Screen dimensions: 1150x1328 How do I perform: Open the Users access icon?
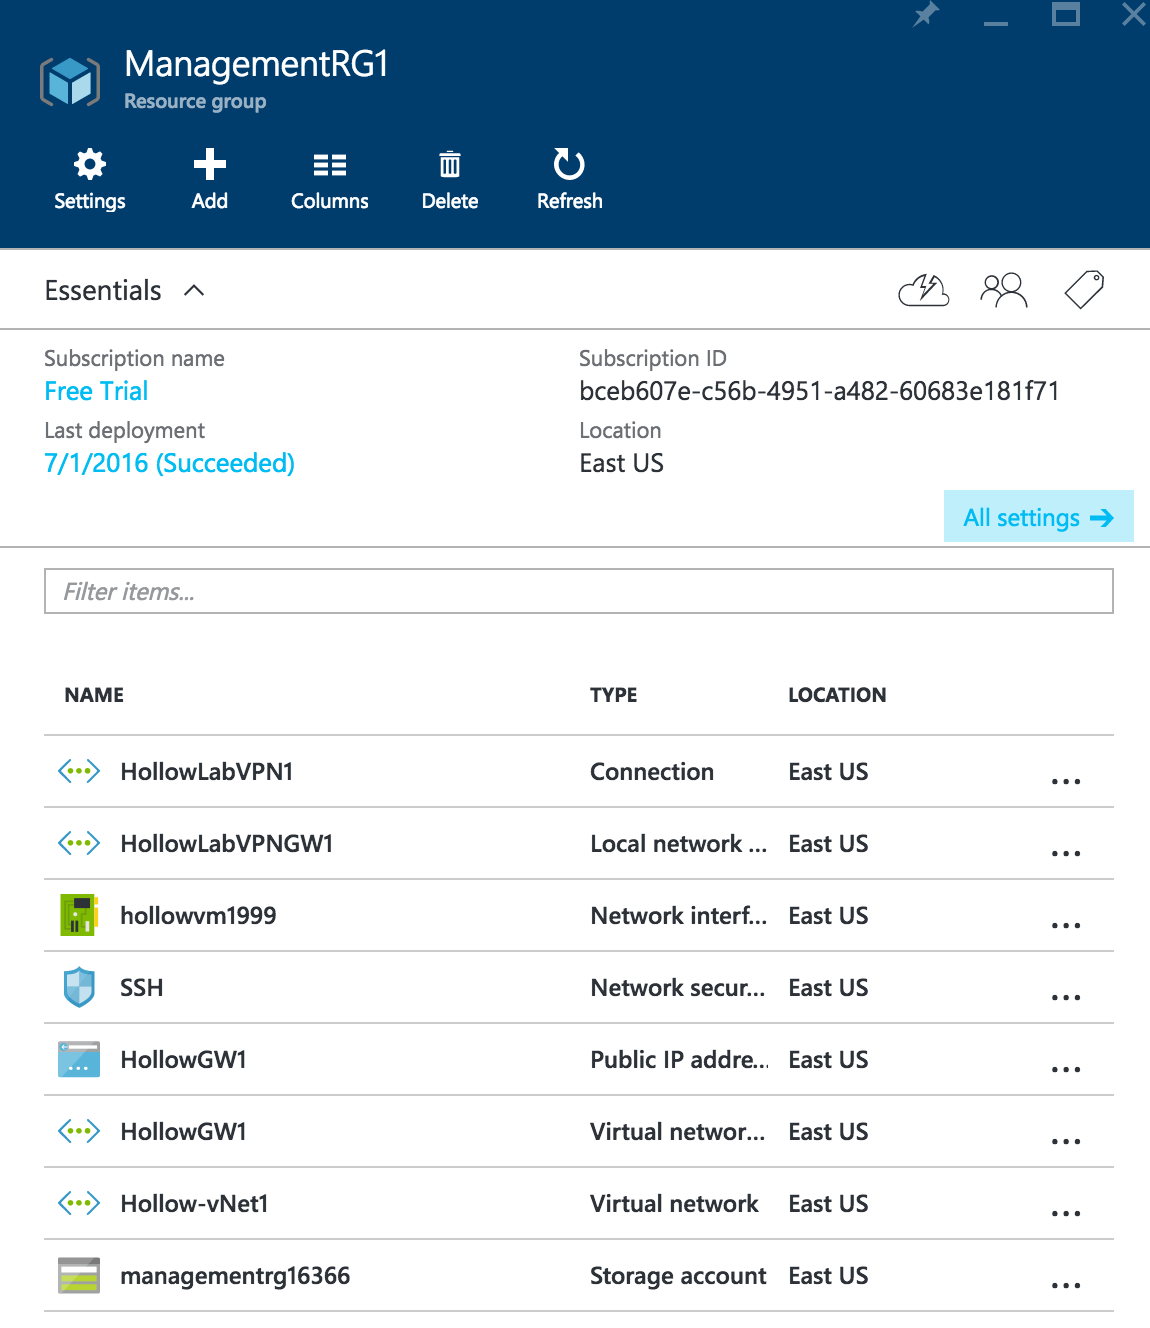1004,290
